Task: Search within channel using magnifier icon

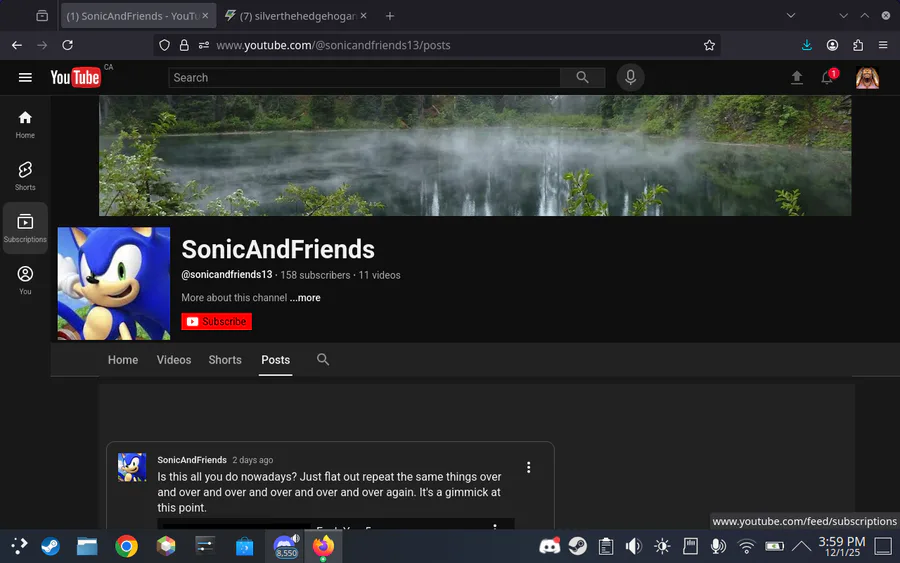Action: tap(323, 359)
